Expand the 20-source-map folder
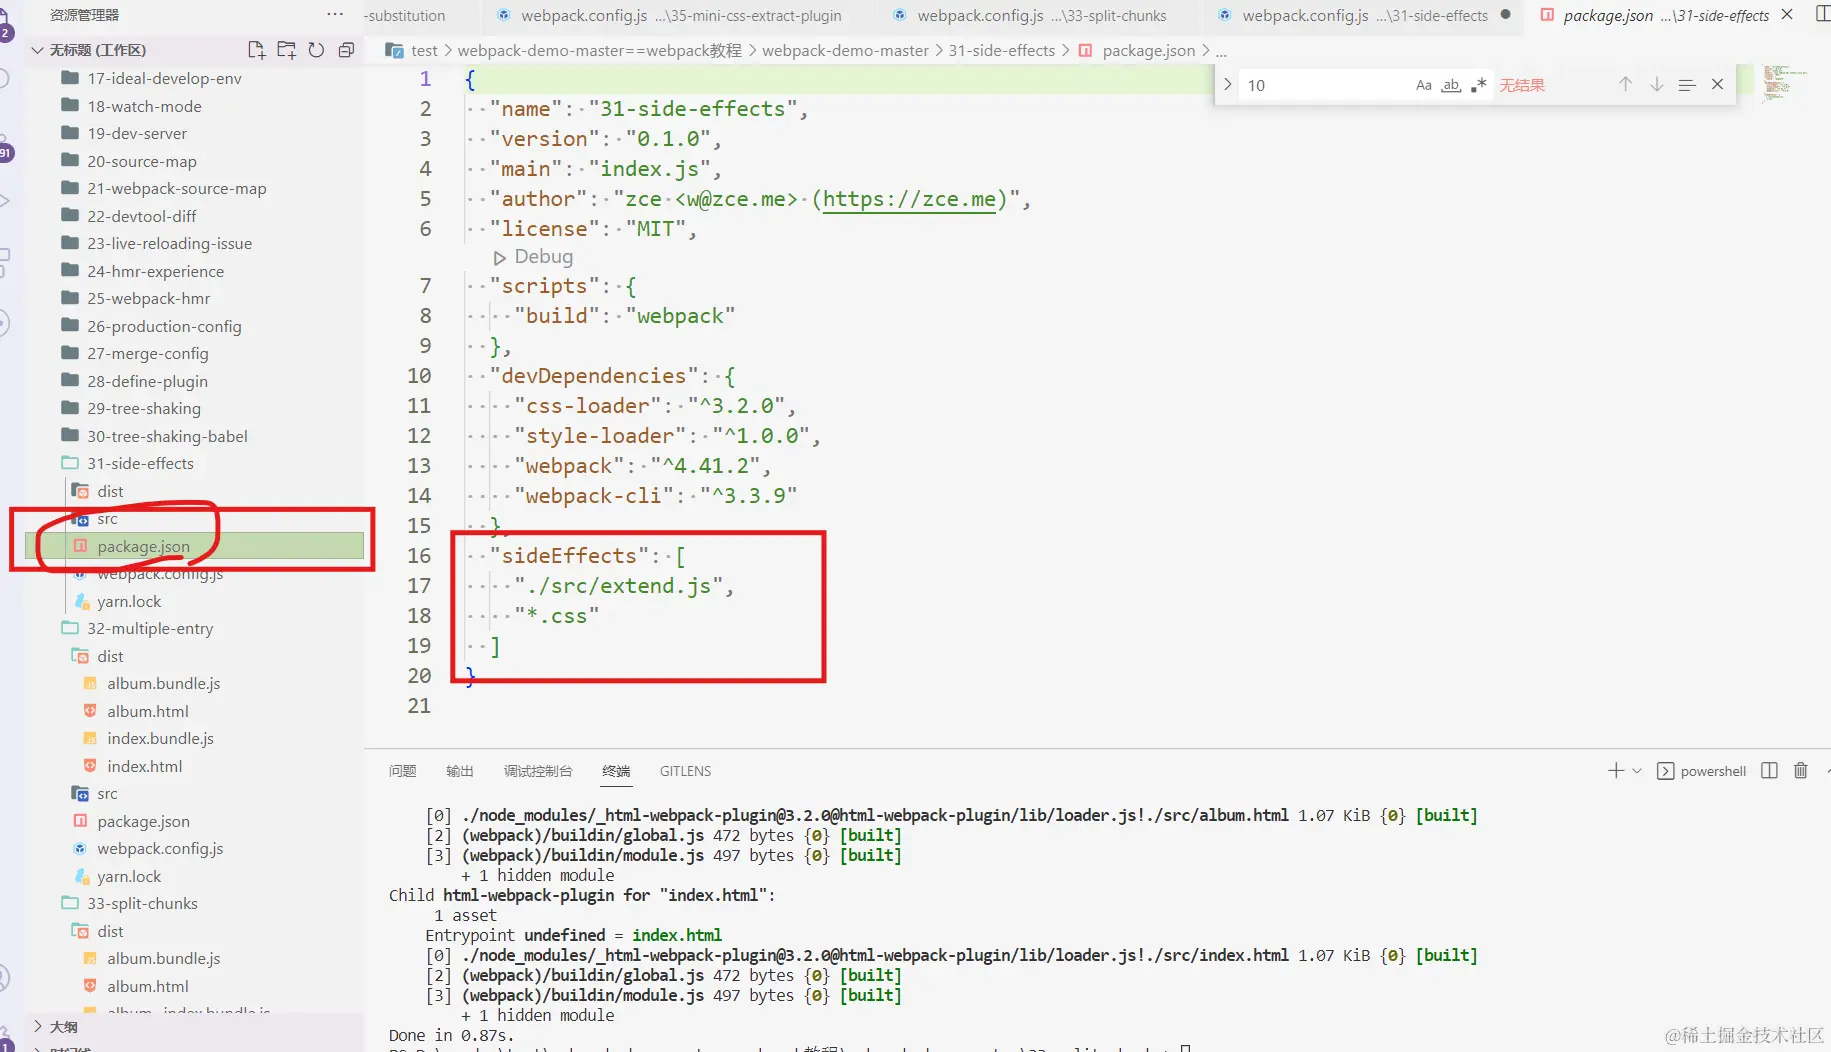The width and height of the screenshot is (1831, 1052). 142,161
